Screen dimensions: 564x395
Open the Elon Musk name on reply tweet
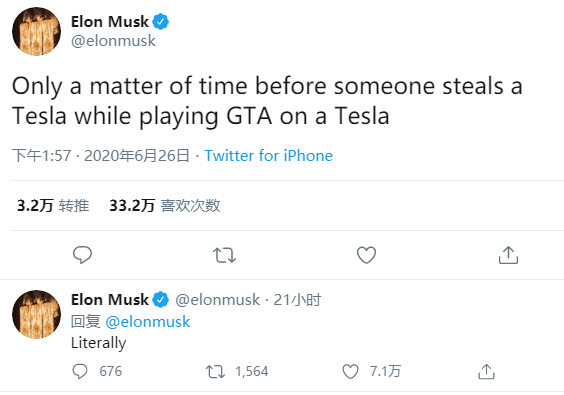(110, 300)
